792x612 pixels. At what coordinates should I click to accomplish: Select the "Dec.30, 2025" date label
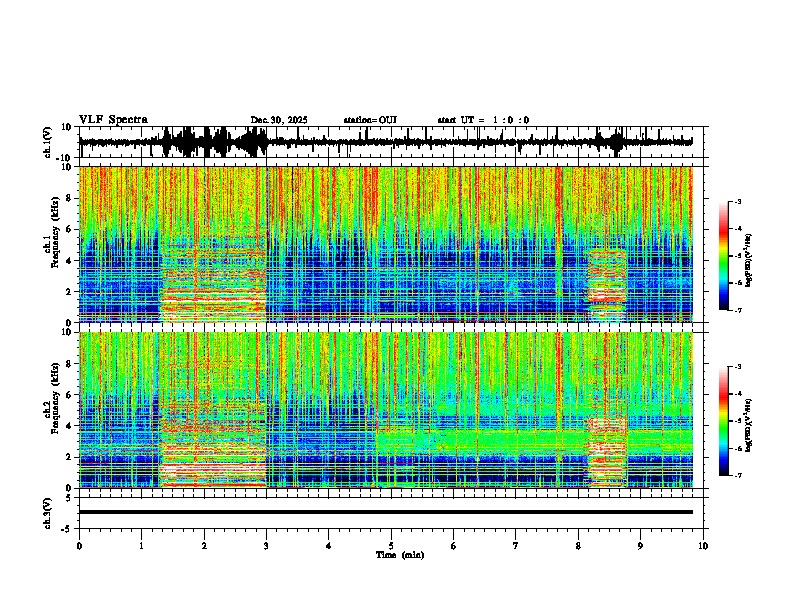tap(279, 120)
